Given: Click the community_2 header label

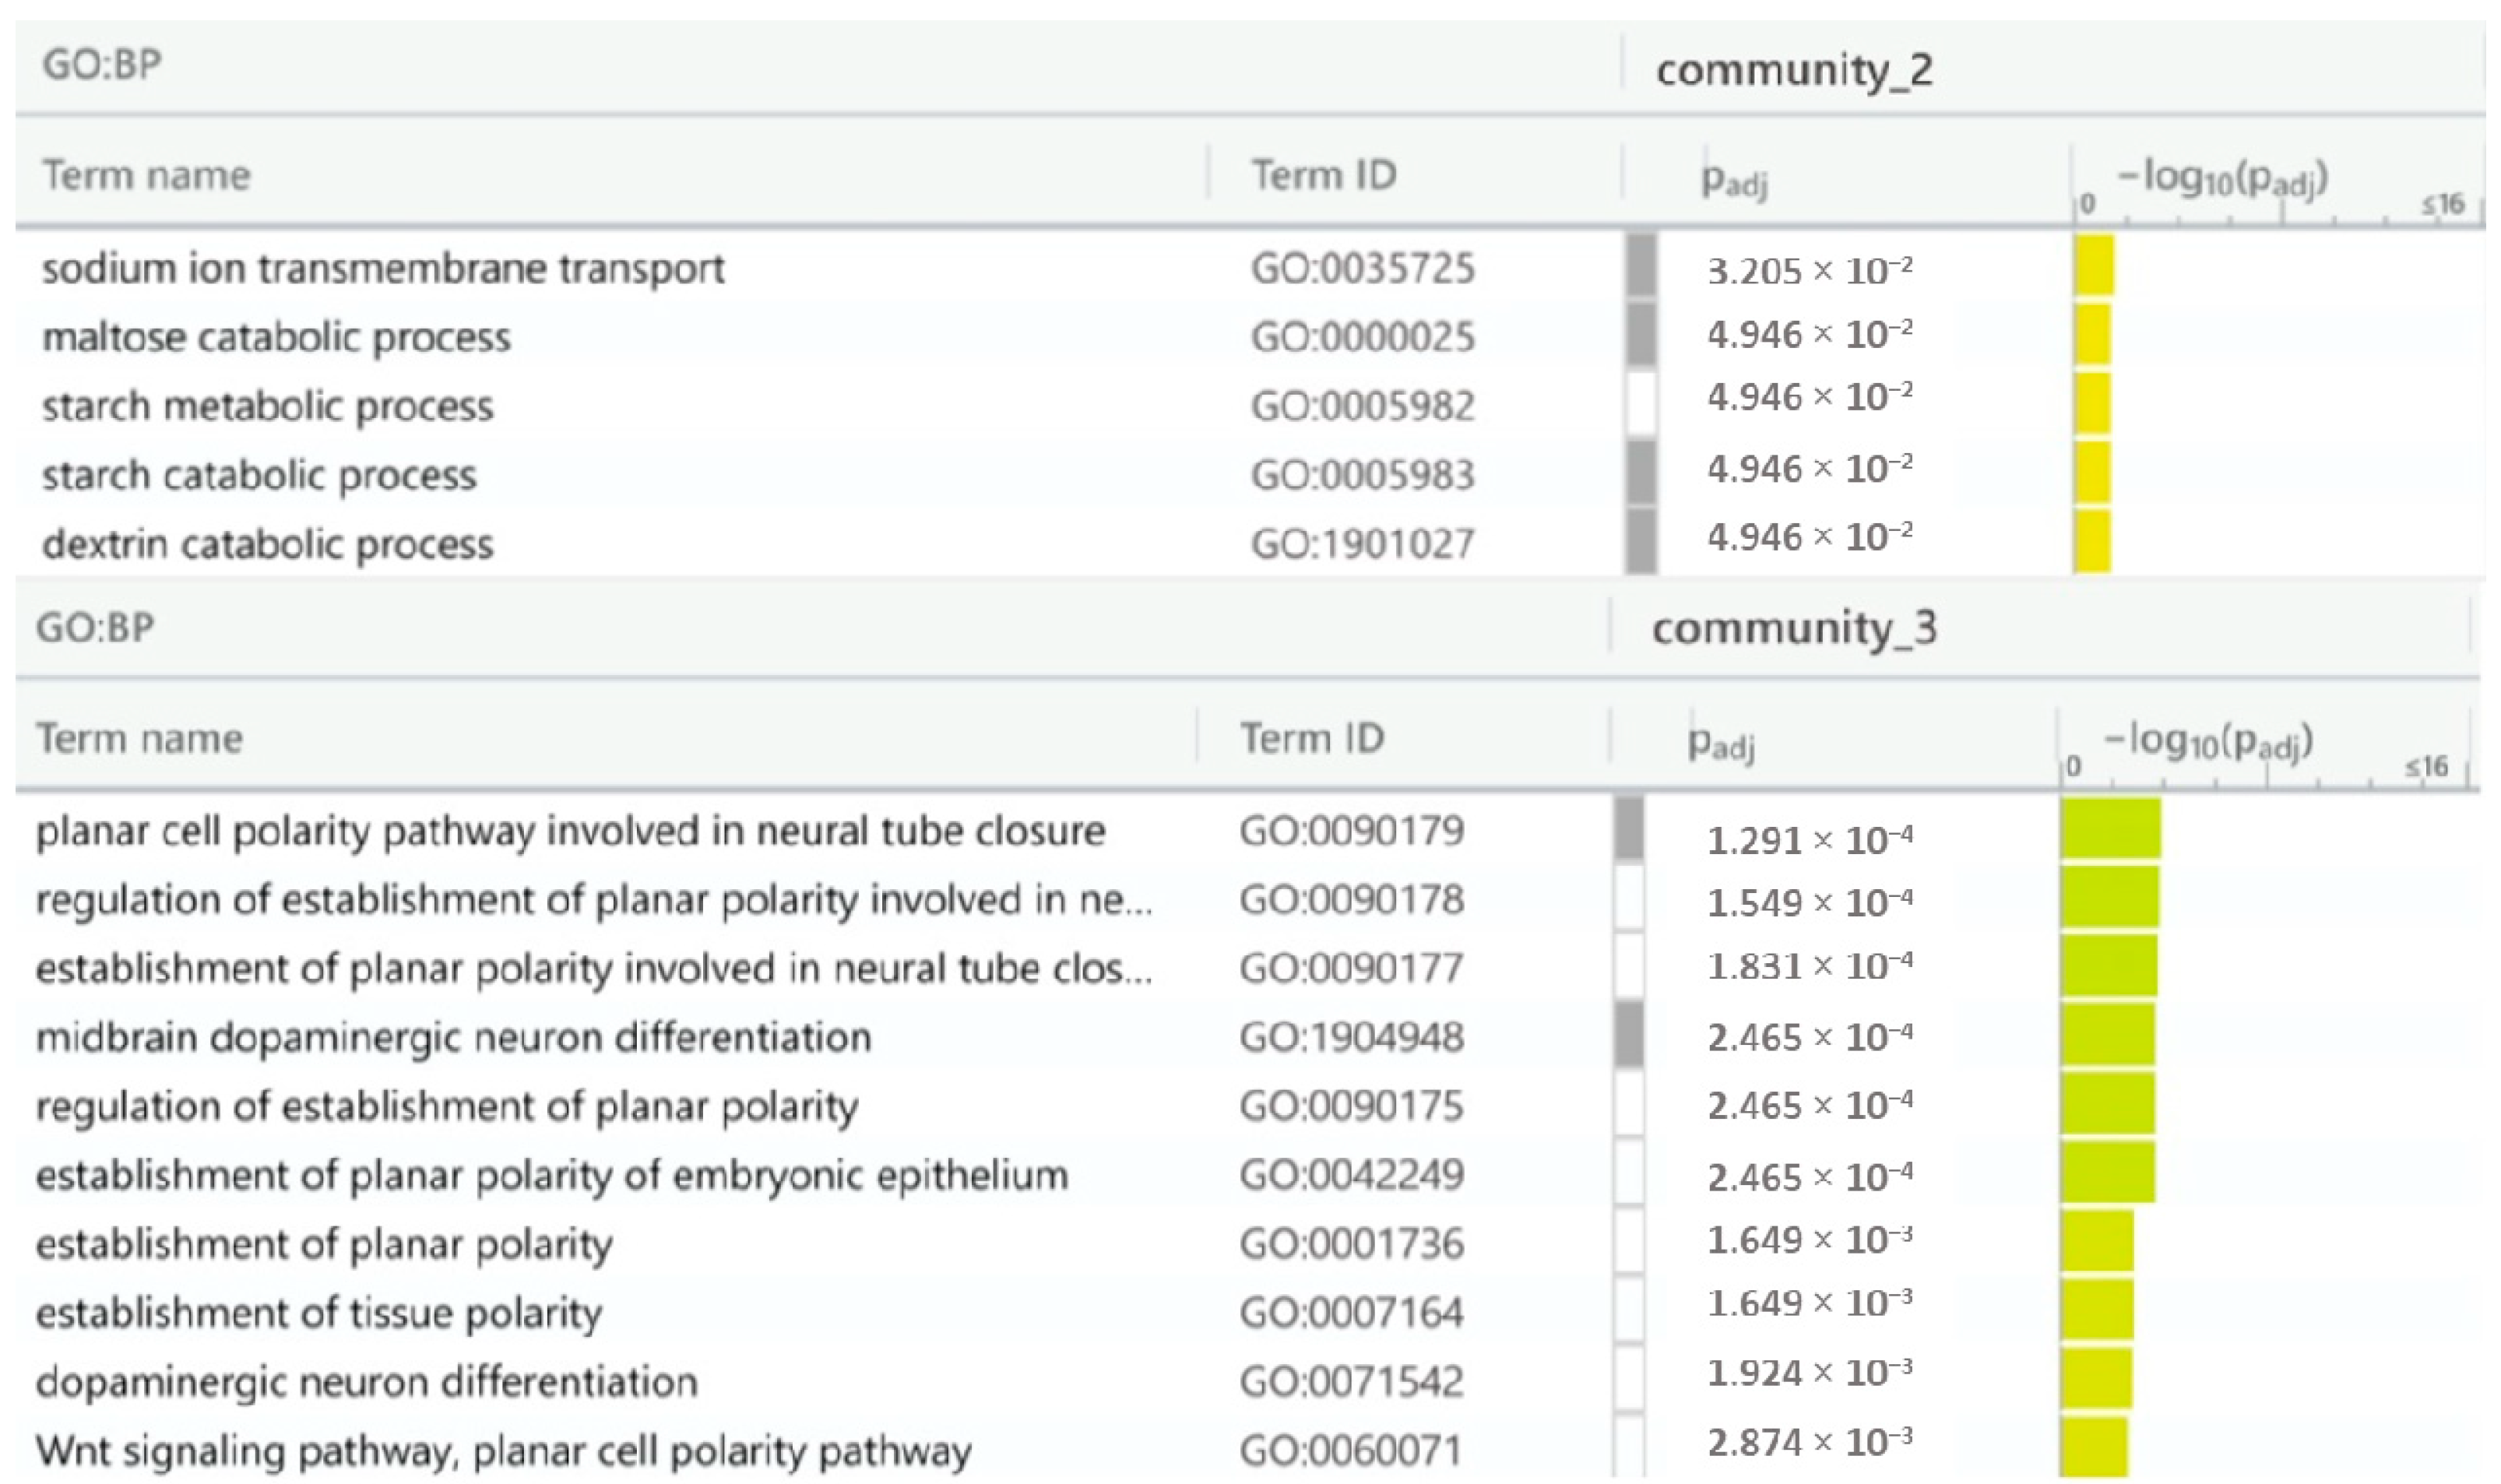Looking at the screenshot, I should (1794, 70).
